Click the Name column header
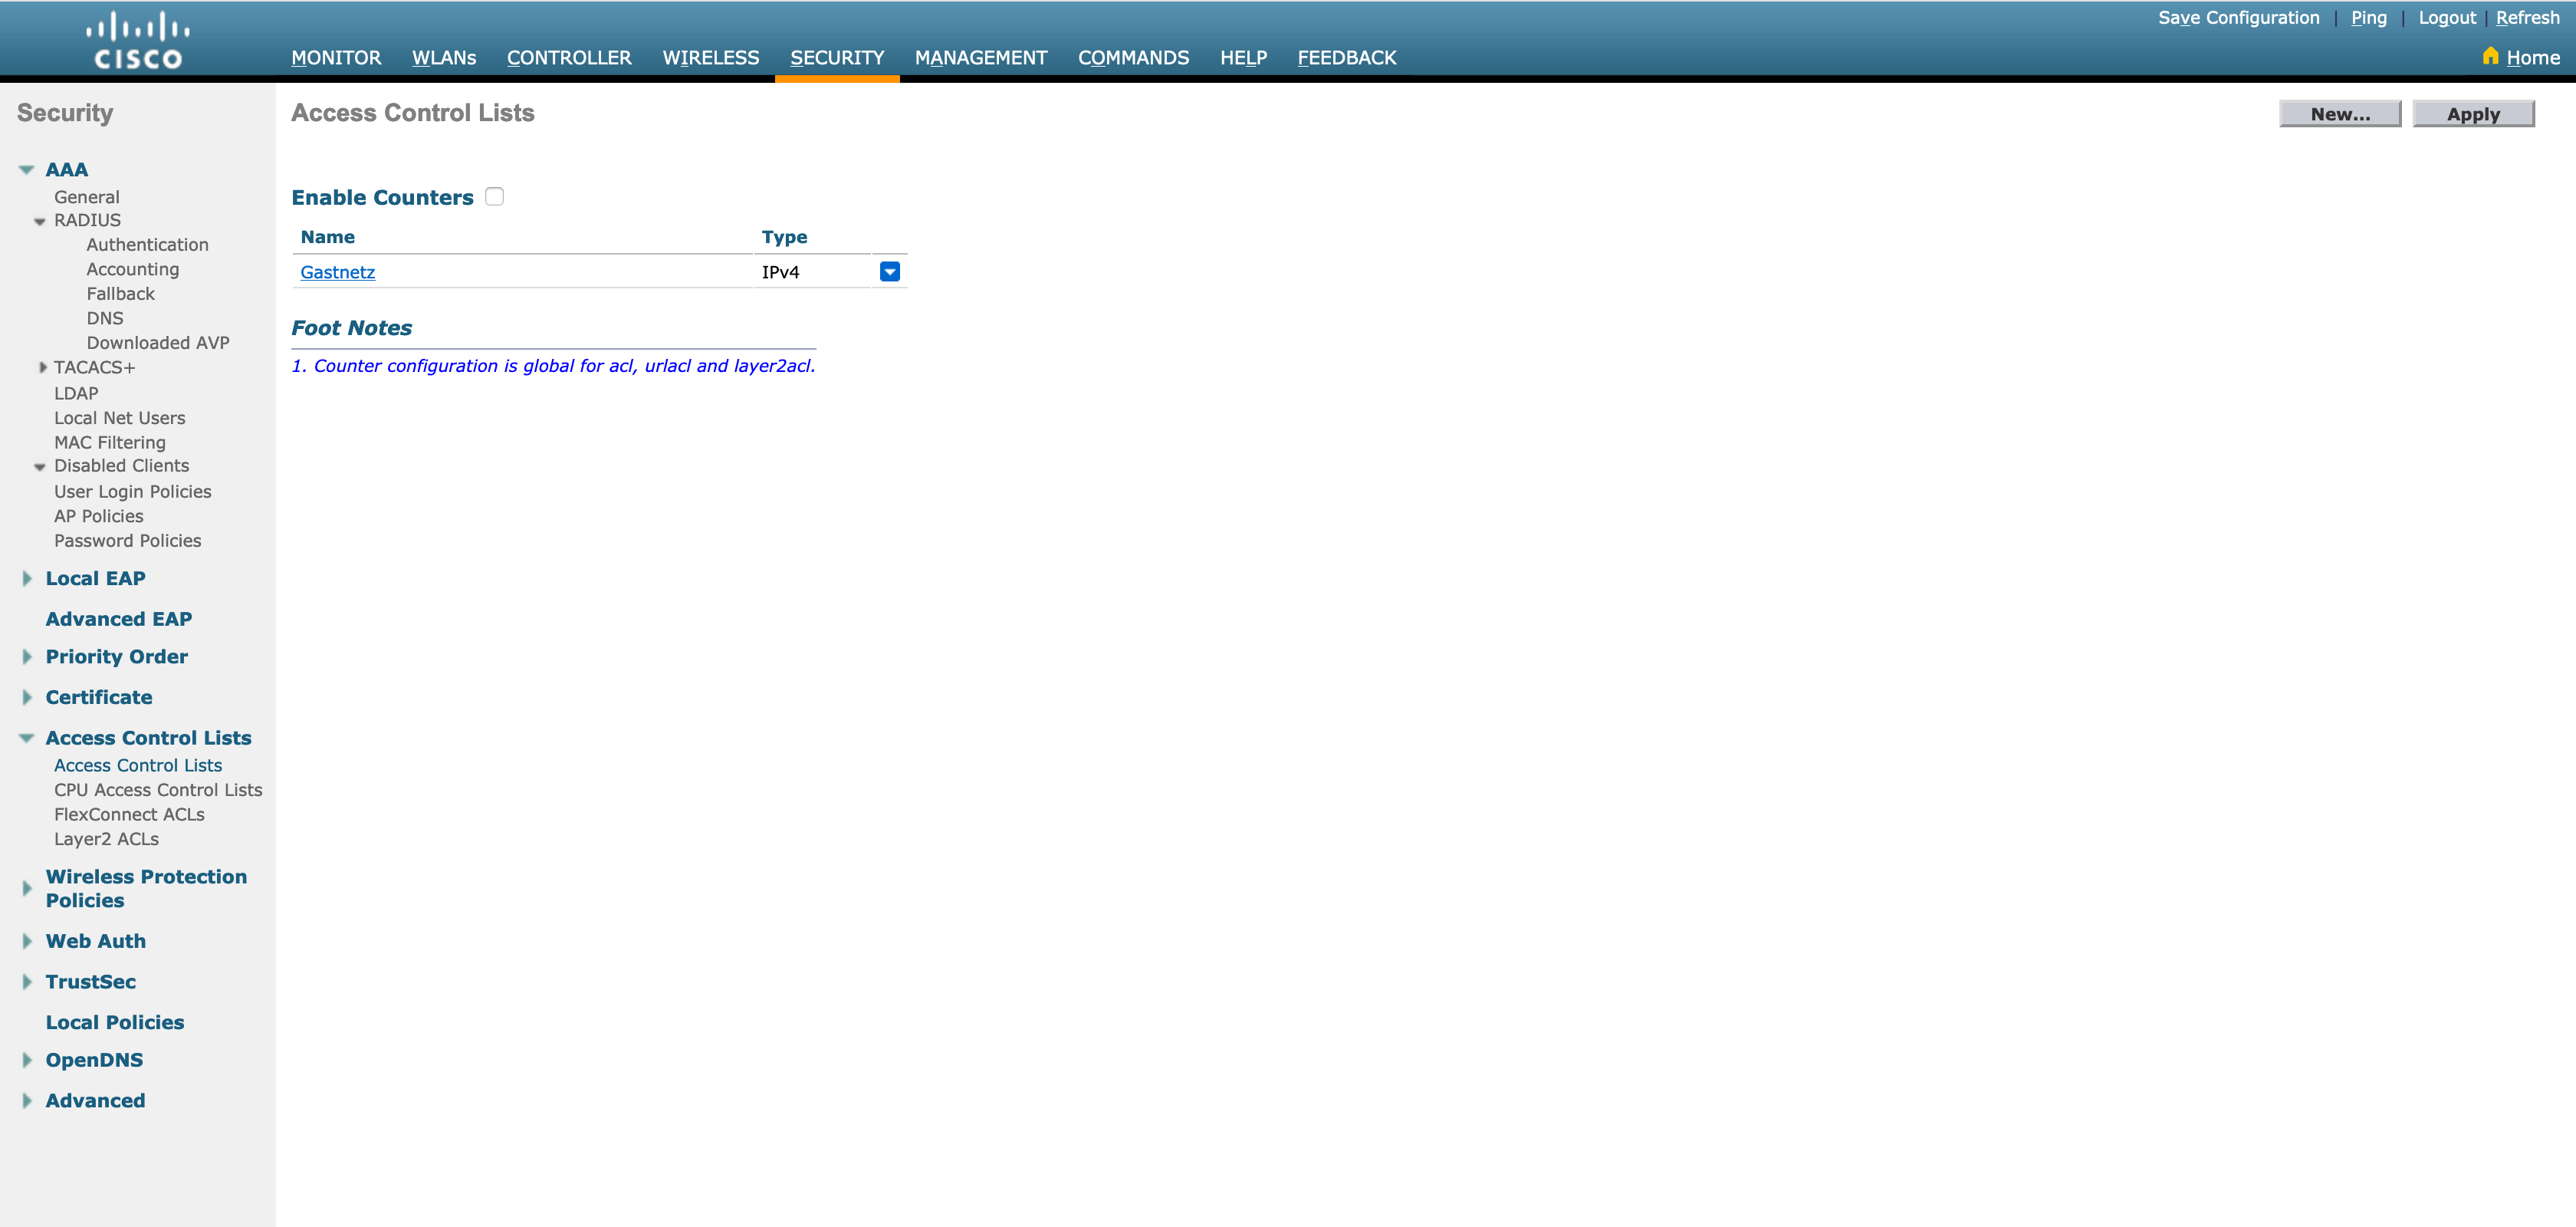The width and height of the screenshot is (2576, 1227). (x=328, y=237)
